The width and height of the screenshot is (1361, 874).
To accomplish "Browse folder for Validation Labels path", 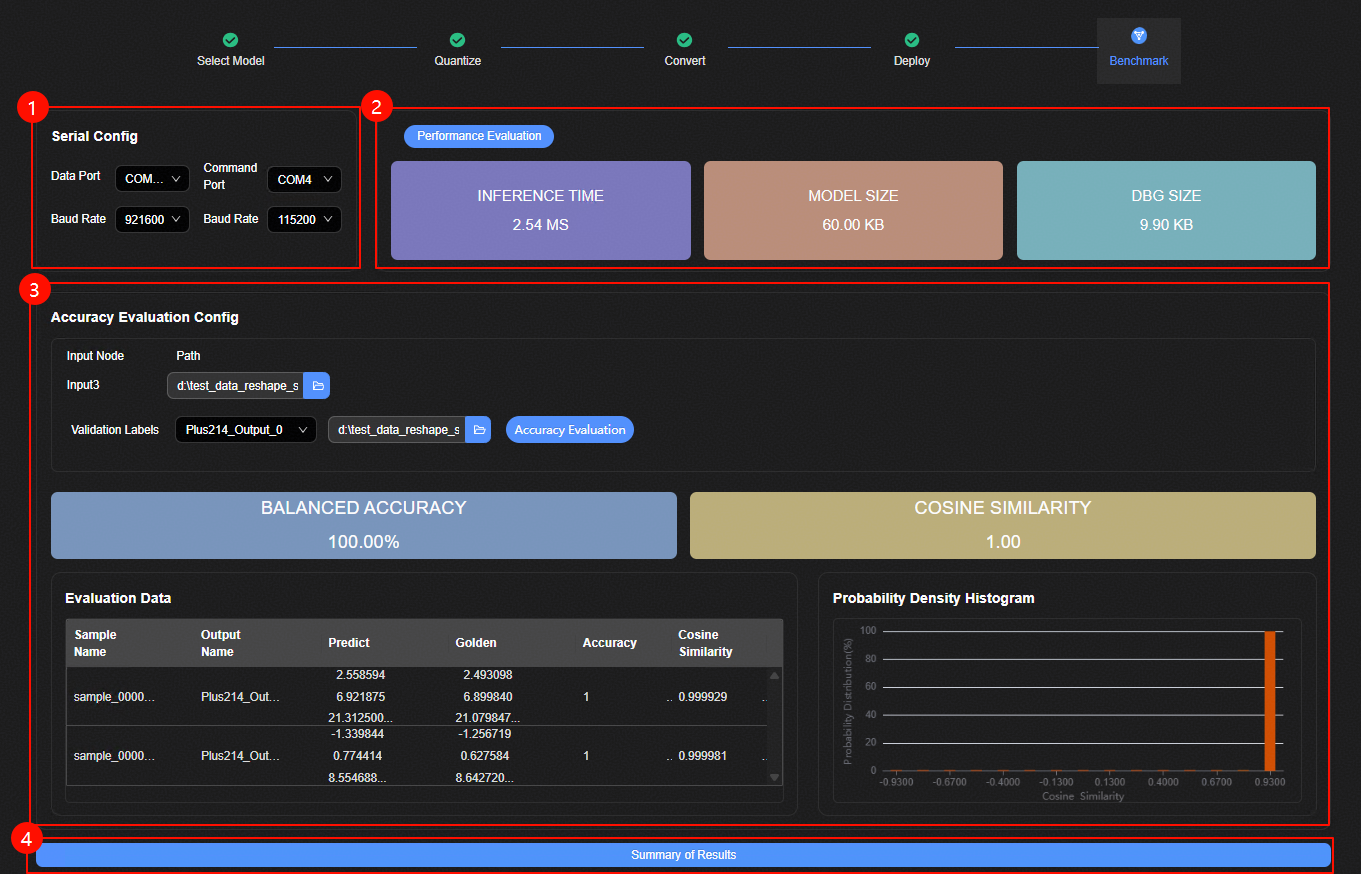I will (x=478, y=430).
